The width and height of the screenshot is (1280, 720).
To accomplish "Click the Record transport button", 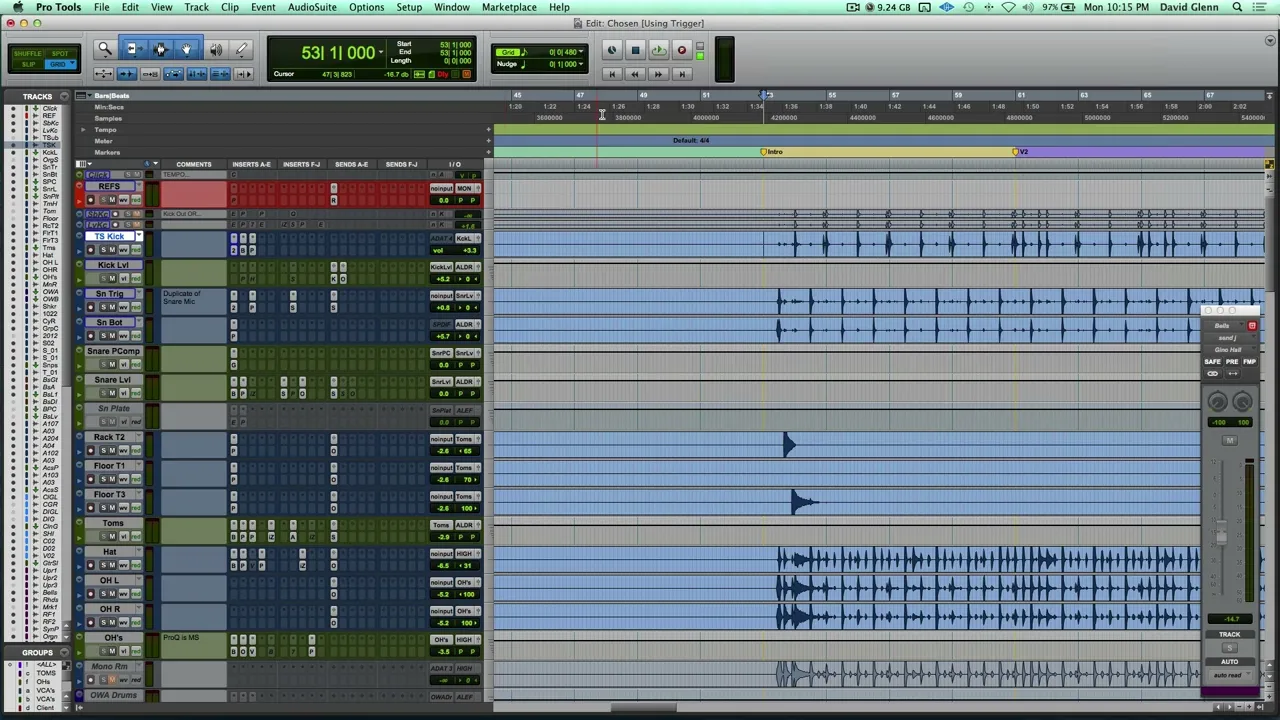I will pos(682,50).
